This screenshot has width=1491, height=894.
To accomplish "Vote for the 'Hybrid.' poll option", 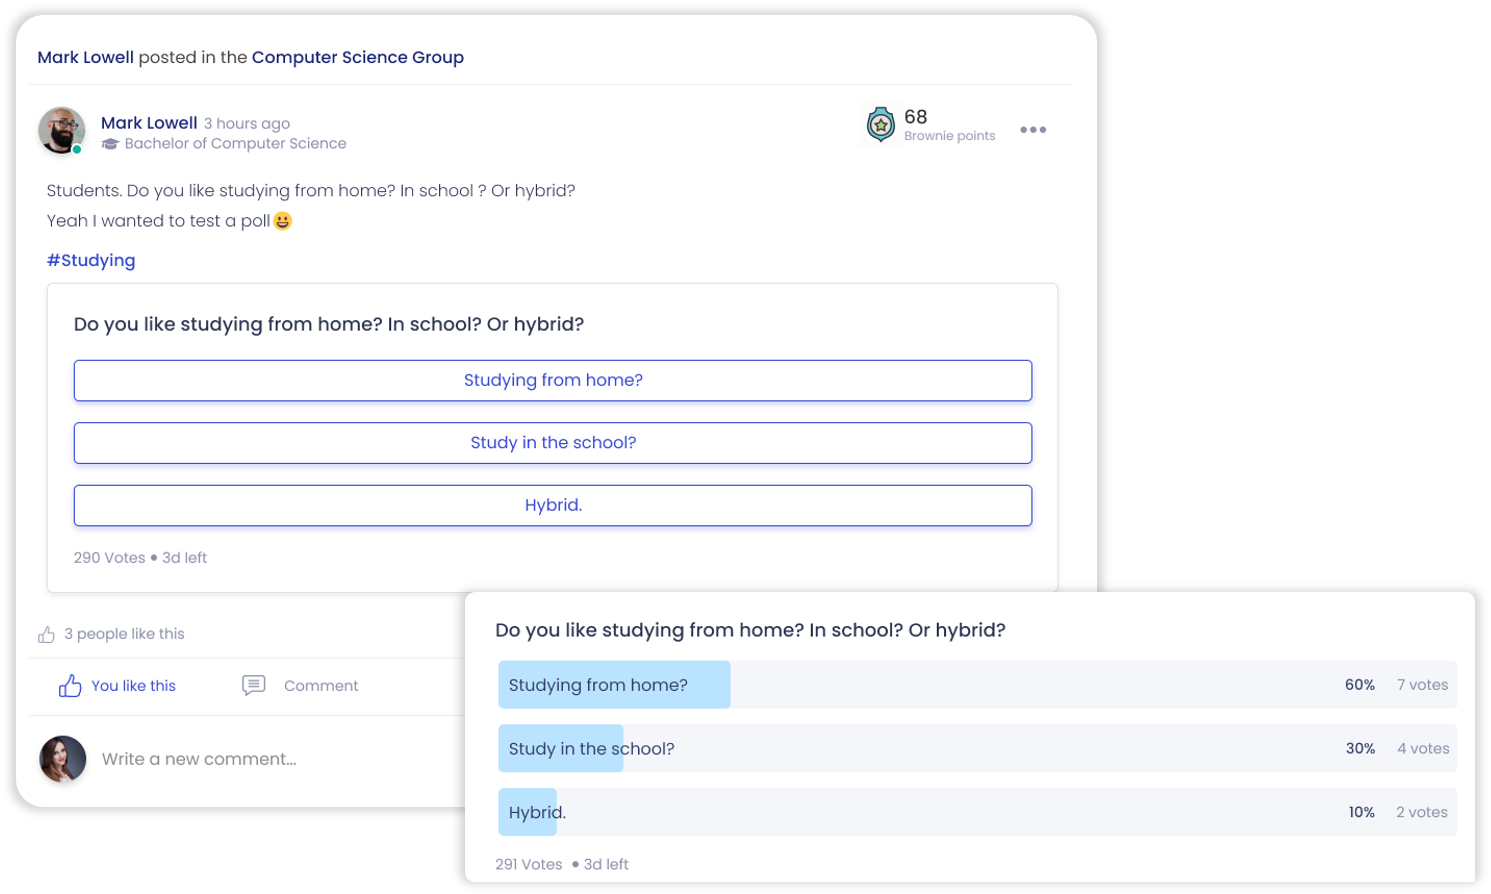I will [553, 505].
